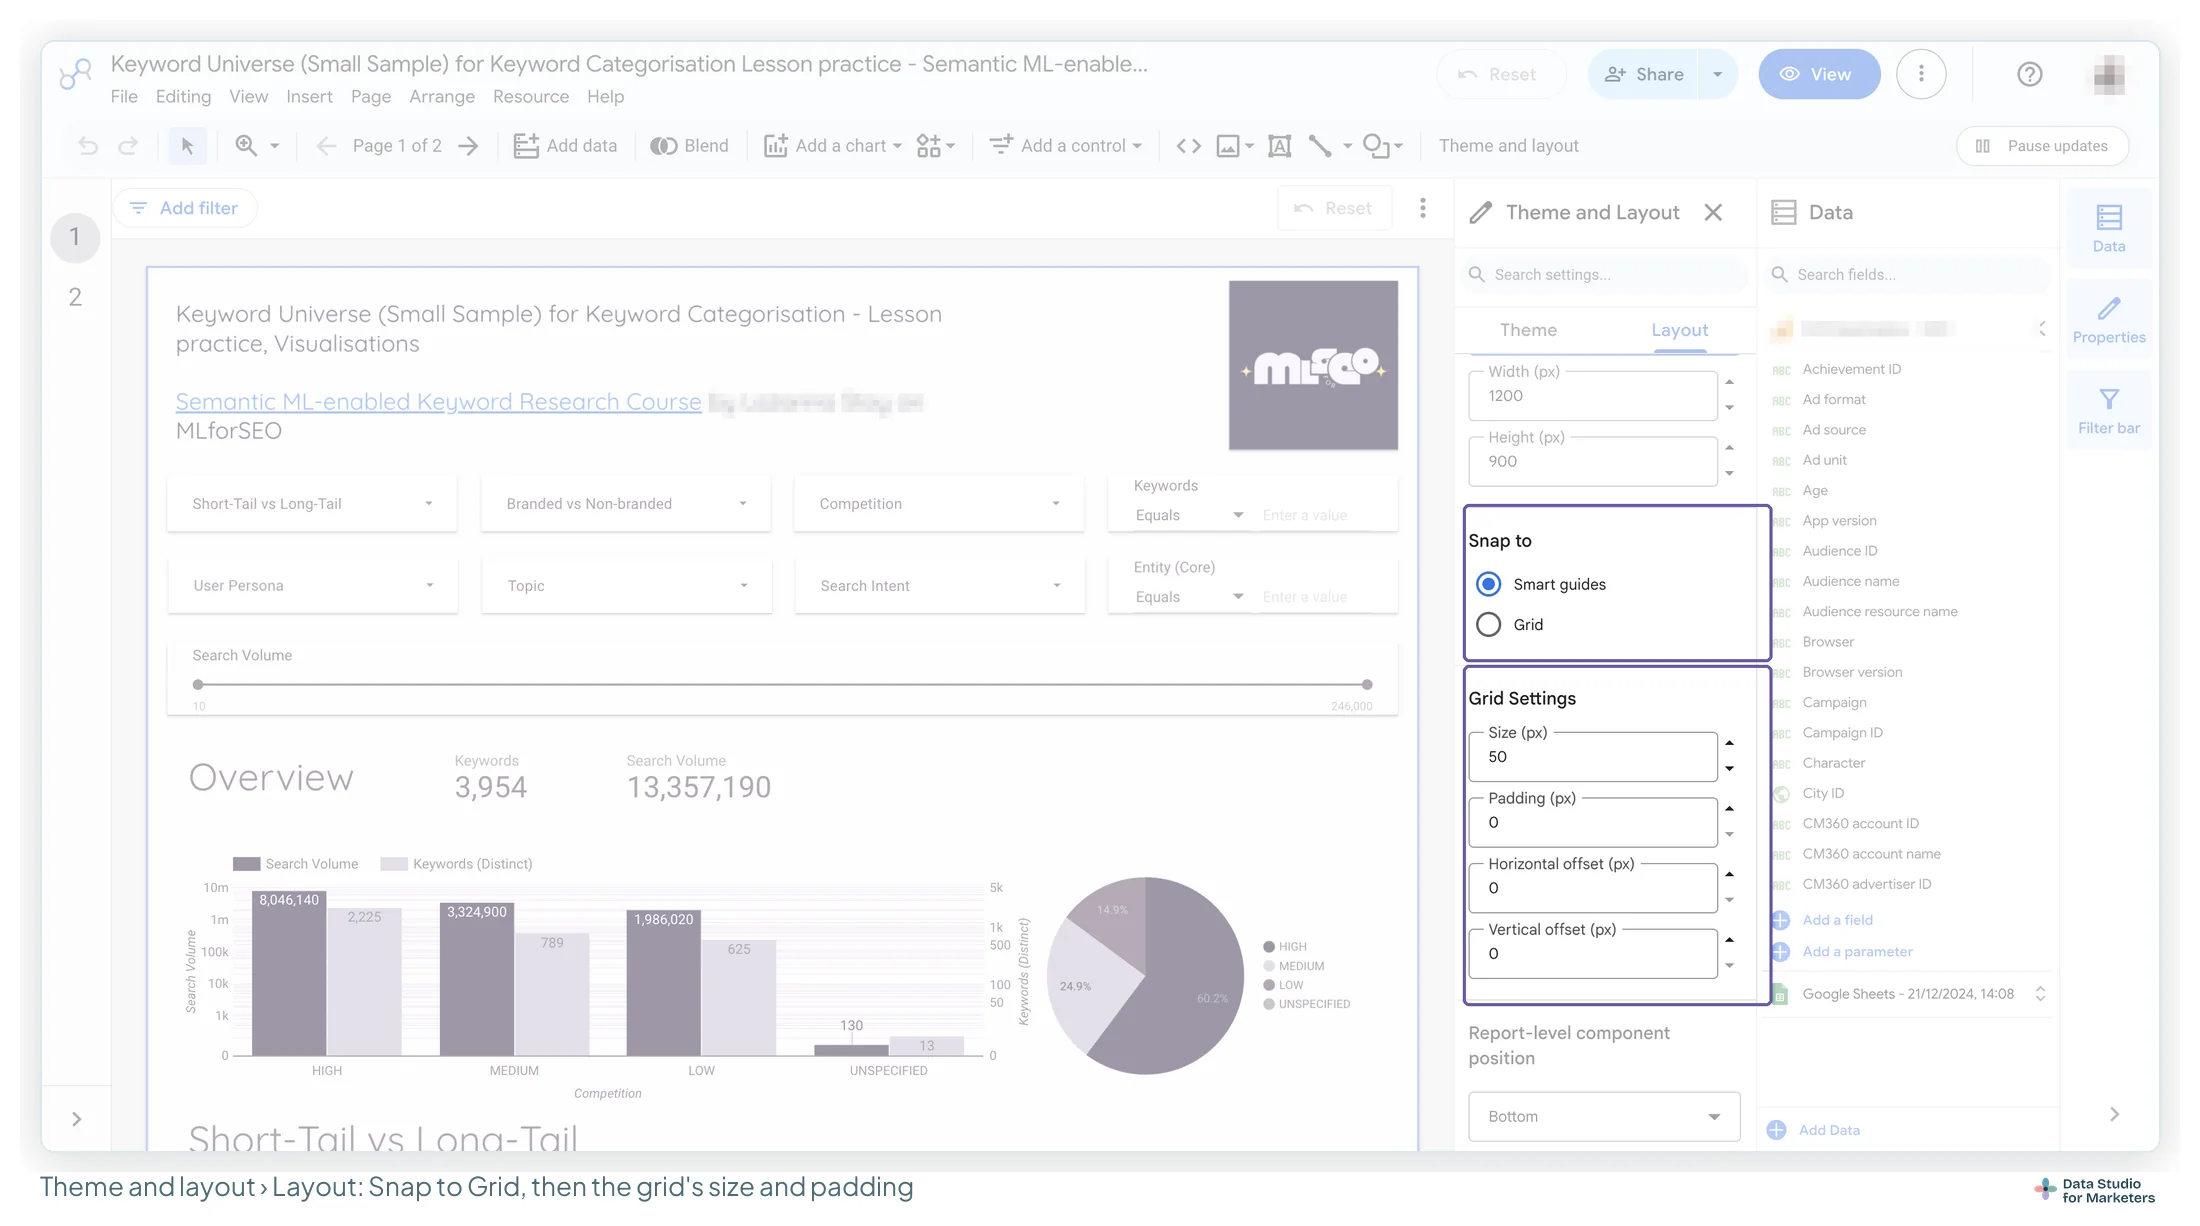Open the community visualizations icon

pos(929,146)
